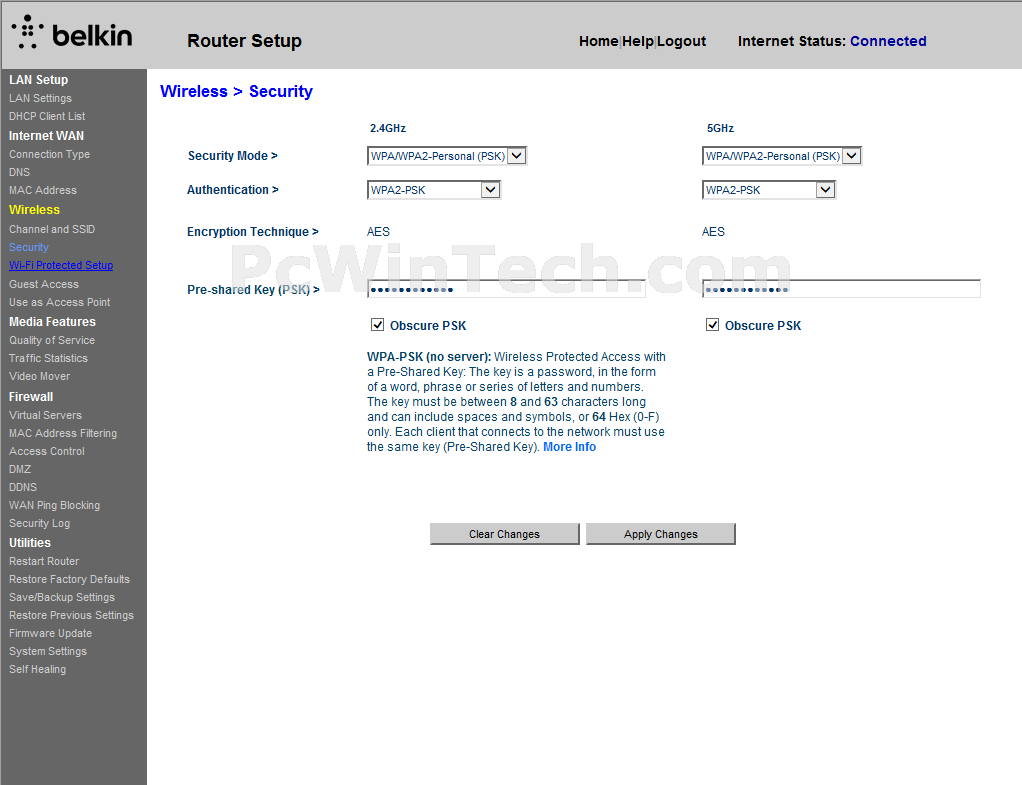
Task: Open Self Healing page
Action: point(38,670)
